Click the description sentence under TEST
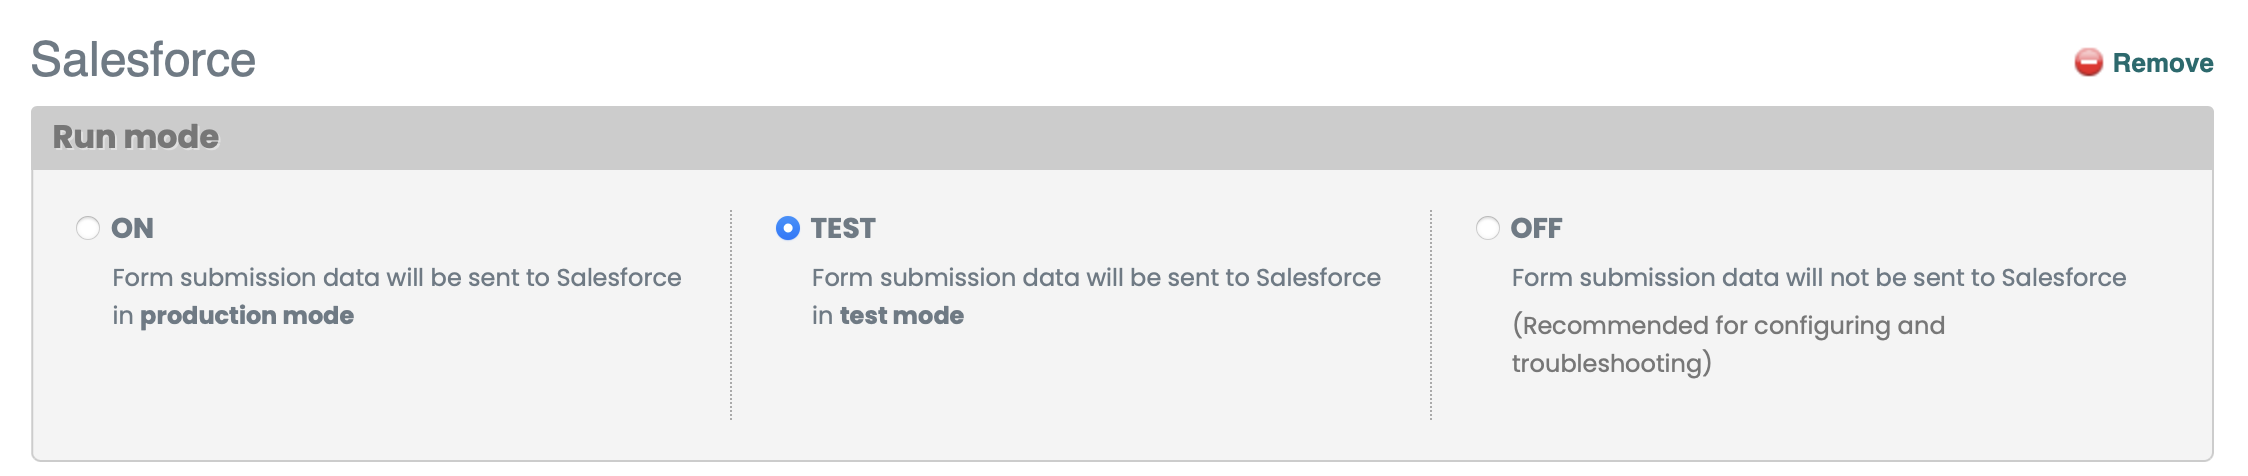 [1096, 278]
